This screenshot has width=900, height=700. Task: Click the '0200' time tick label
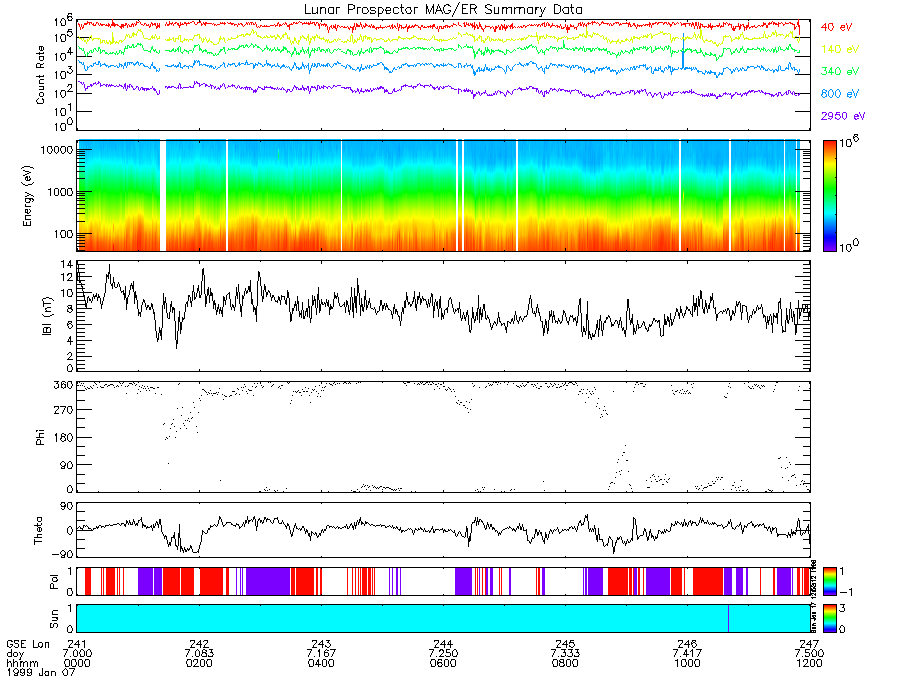point(199,663)
